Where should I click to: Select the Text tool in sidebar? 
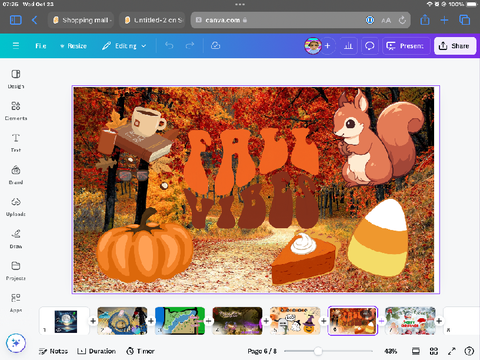(16, 143)
